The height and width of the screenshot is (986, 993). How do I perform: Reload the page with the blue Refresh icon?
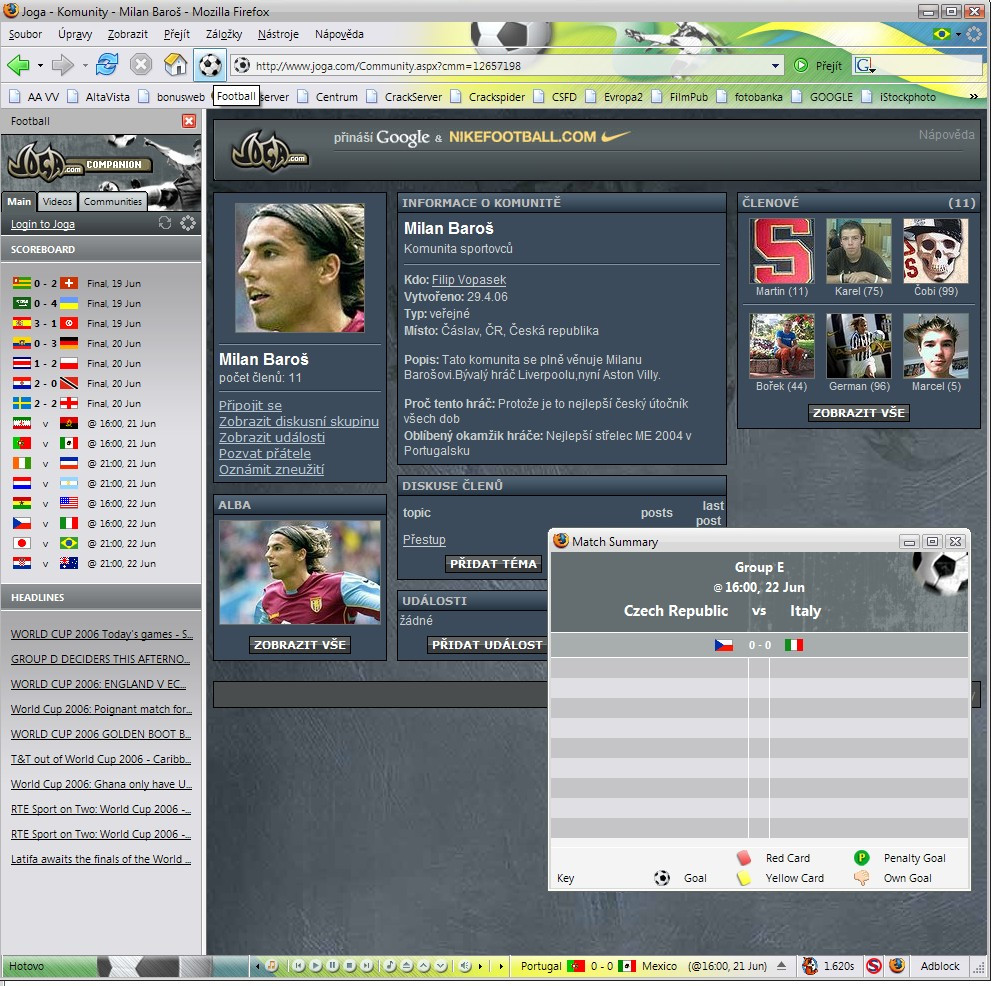(107, 65)
